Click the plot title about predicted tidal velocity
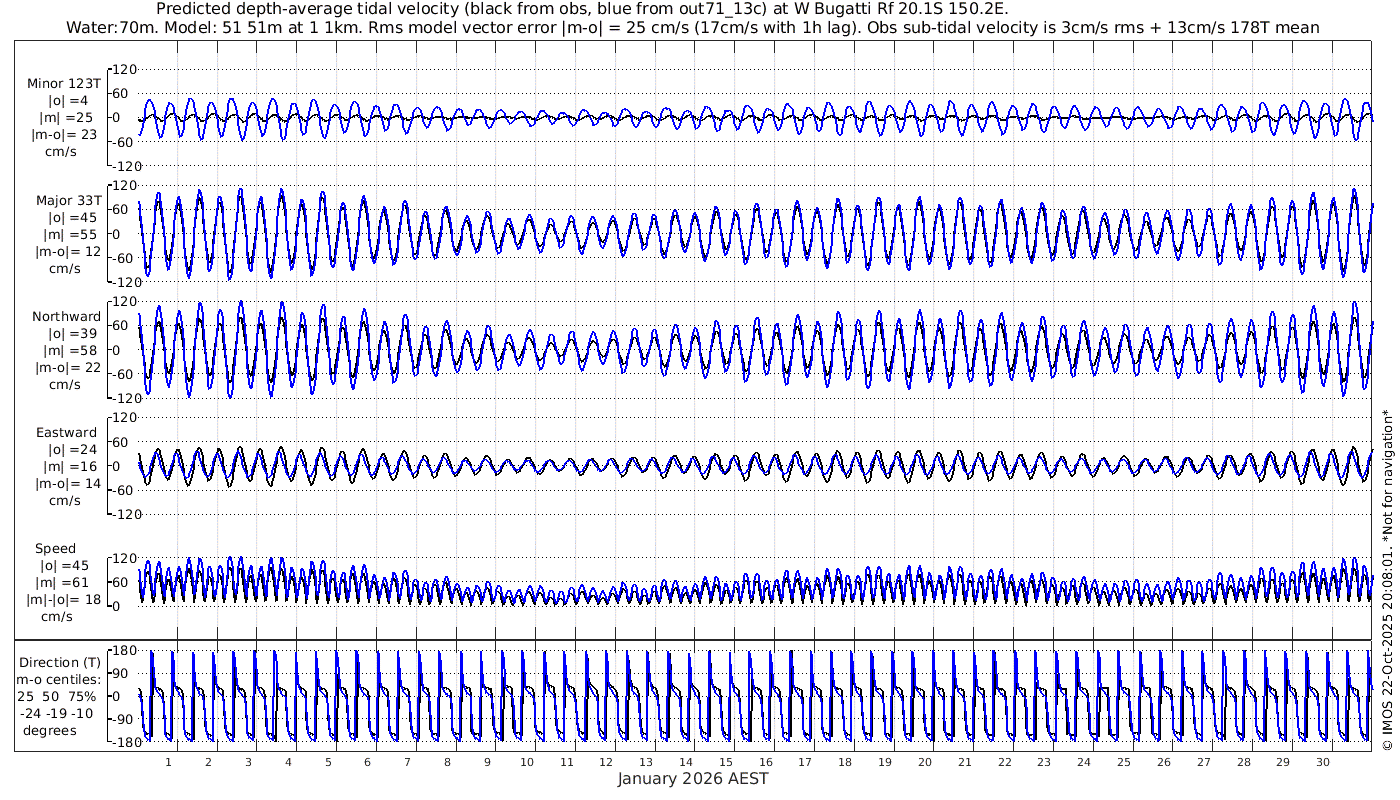 tap(582, 9)
